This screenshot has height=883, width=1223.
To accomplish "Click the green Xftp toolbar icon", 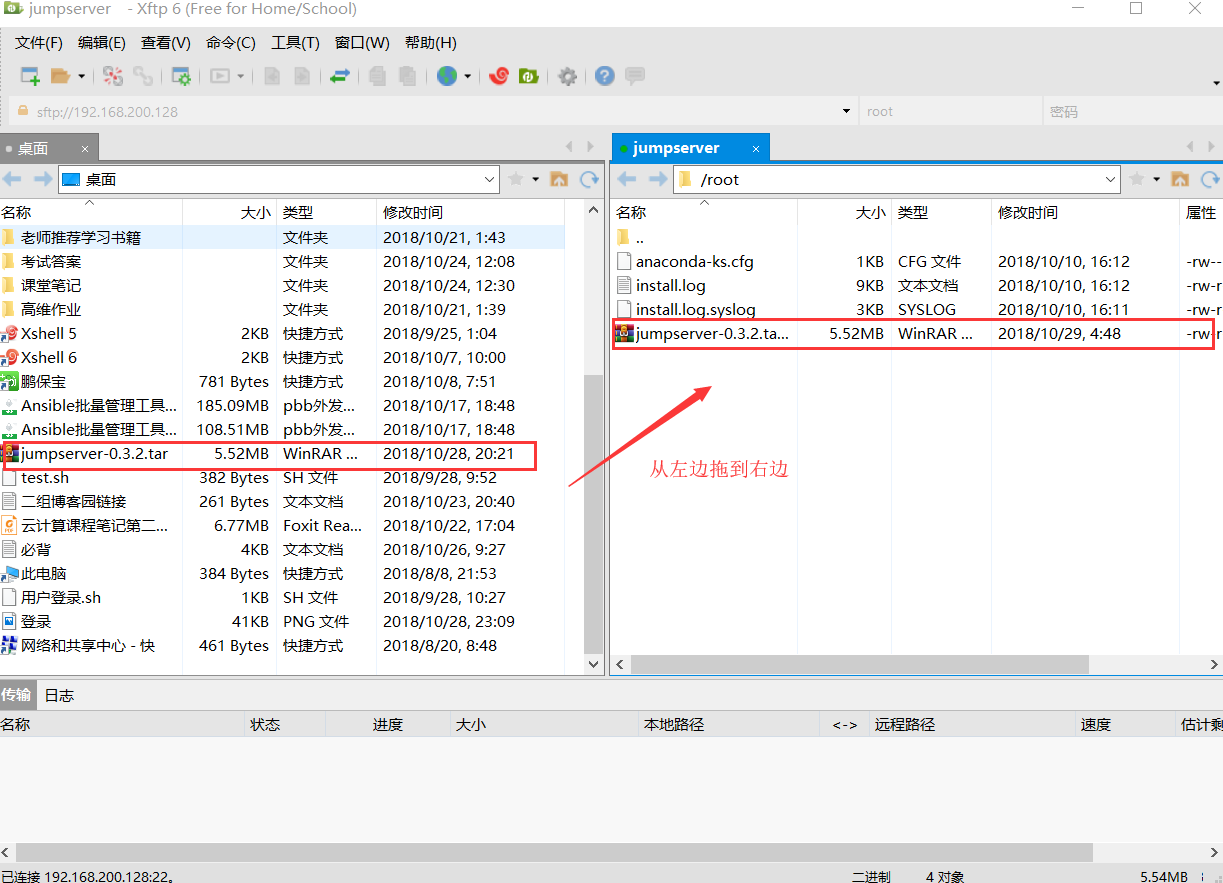I will [529, 76].
